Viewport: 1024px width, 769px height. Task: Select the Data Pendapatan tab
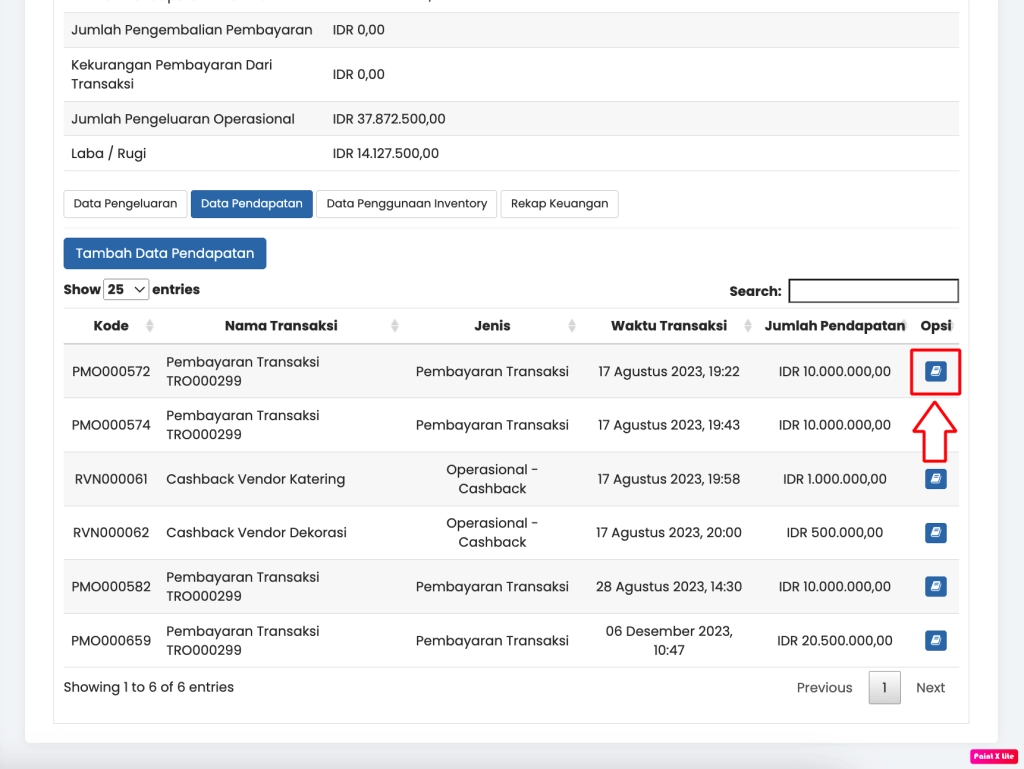coord(251,204)
